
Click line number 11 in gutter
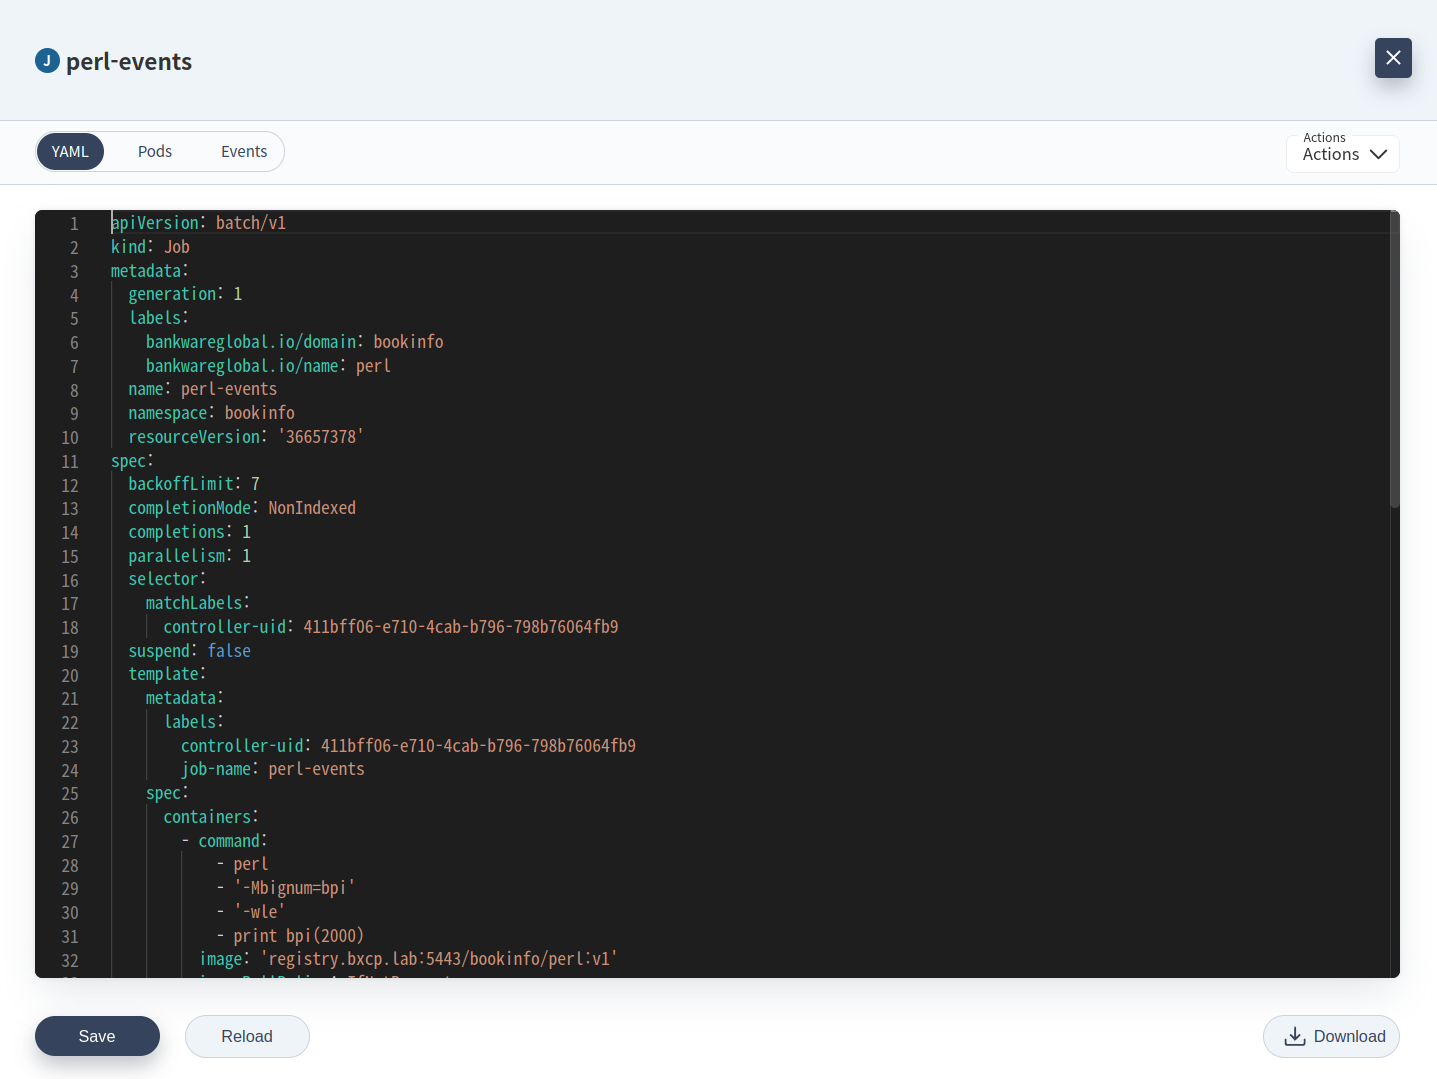point(70,461)
